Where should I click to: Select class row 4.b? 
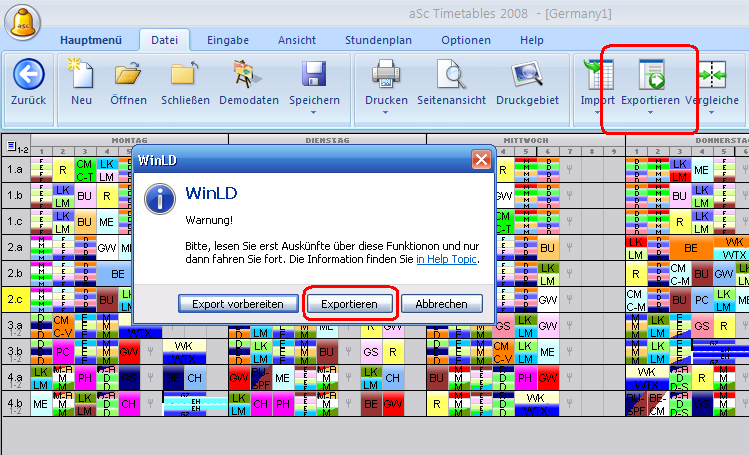15,403
